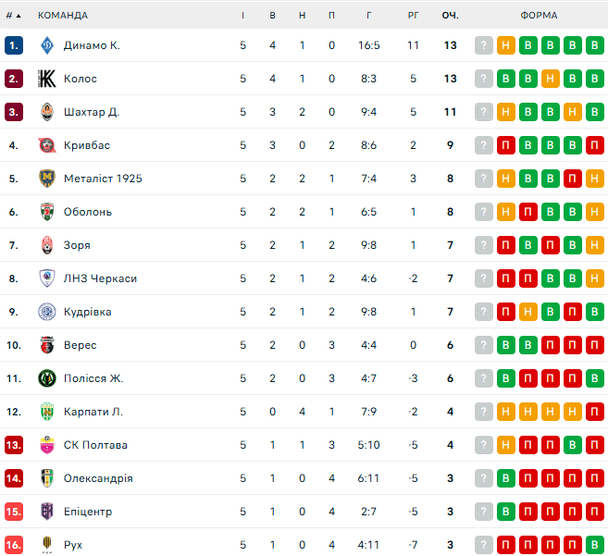Viewport: 608px width, 556px height.
Task: Open the ЛНЗ Черкаси team link
Action: tap(100, 278)
